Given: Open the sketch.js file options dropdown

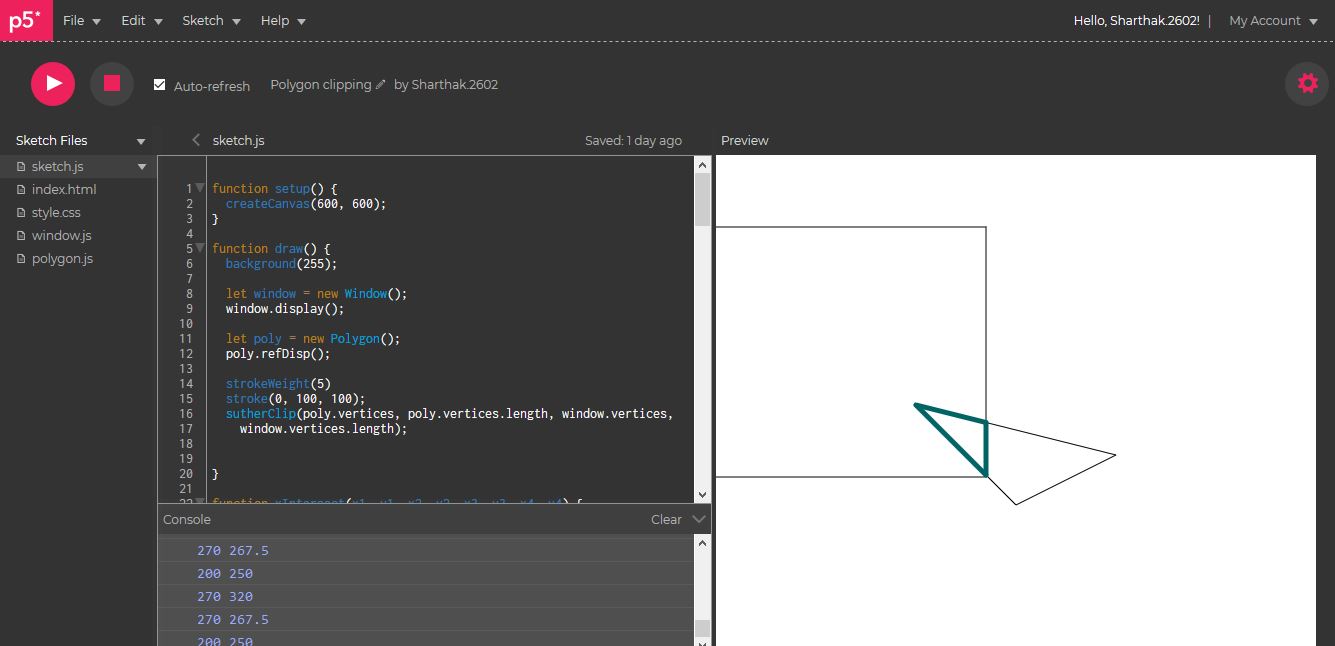Looking at the screenshot, I should tap(142, 166).
